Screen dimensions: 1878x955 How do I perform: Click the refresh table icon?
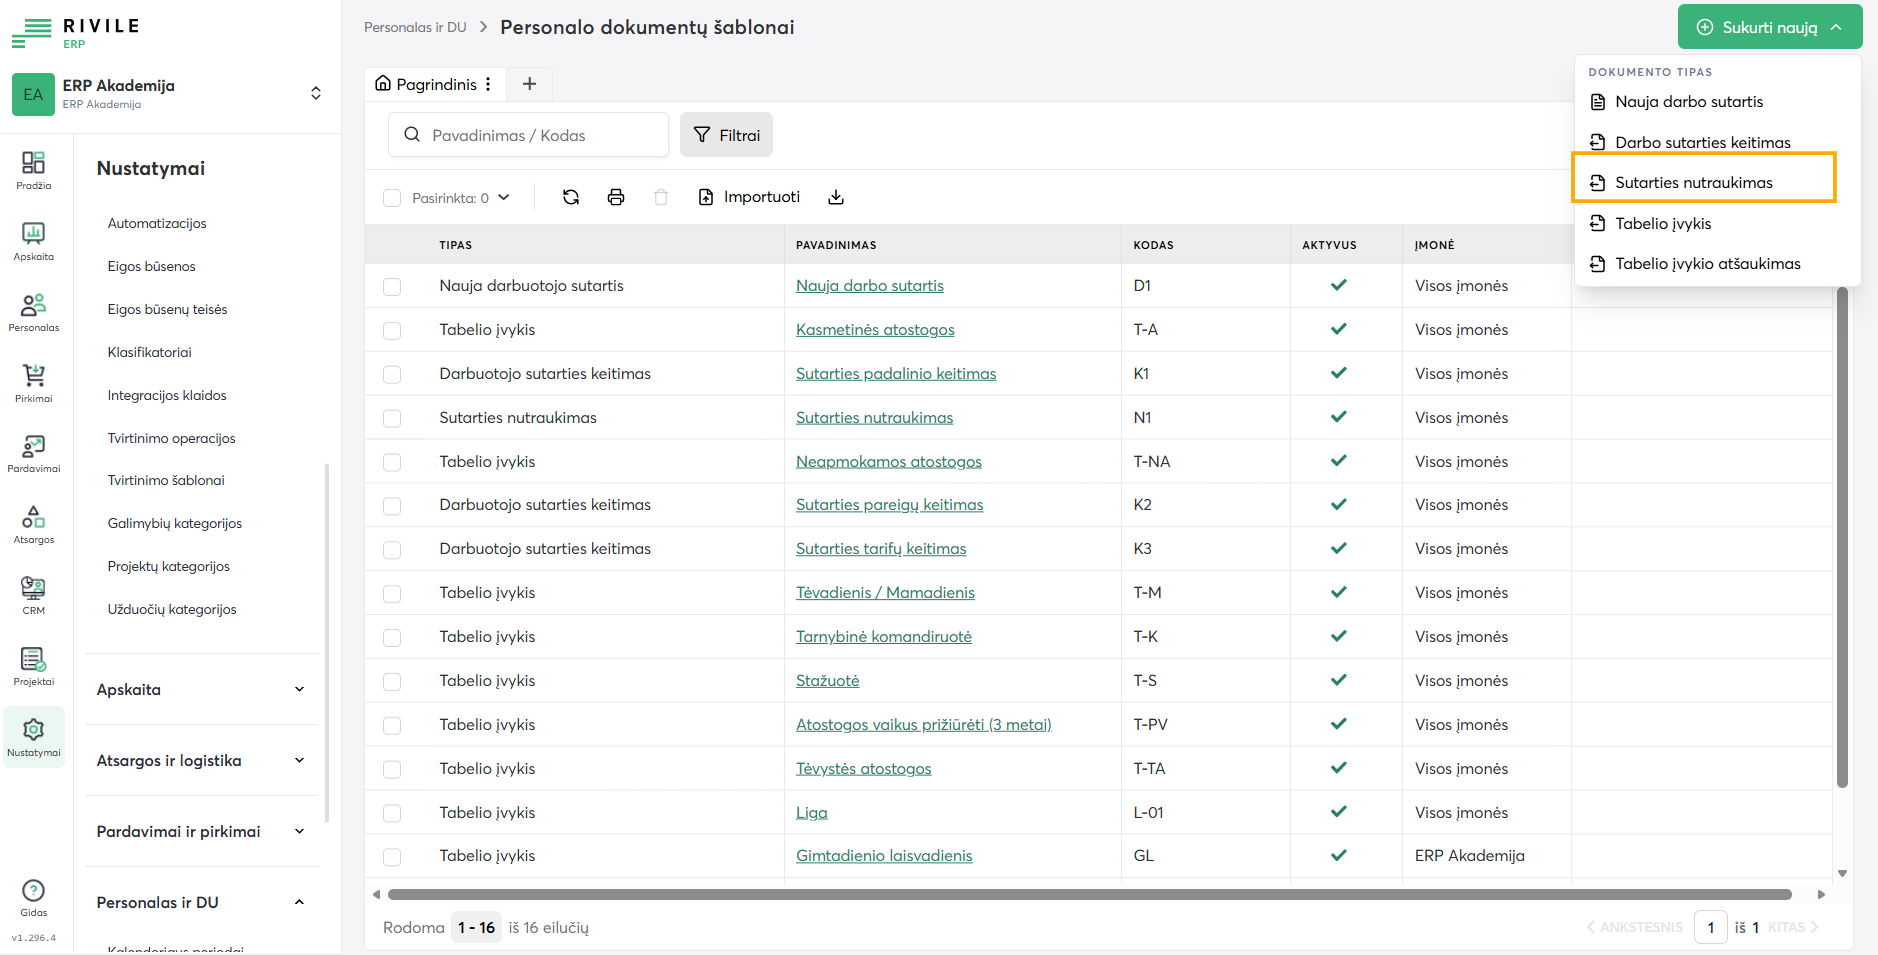(571, 197)
